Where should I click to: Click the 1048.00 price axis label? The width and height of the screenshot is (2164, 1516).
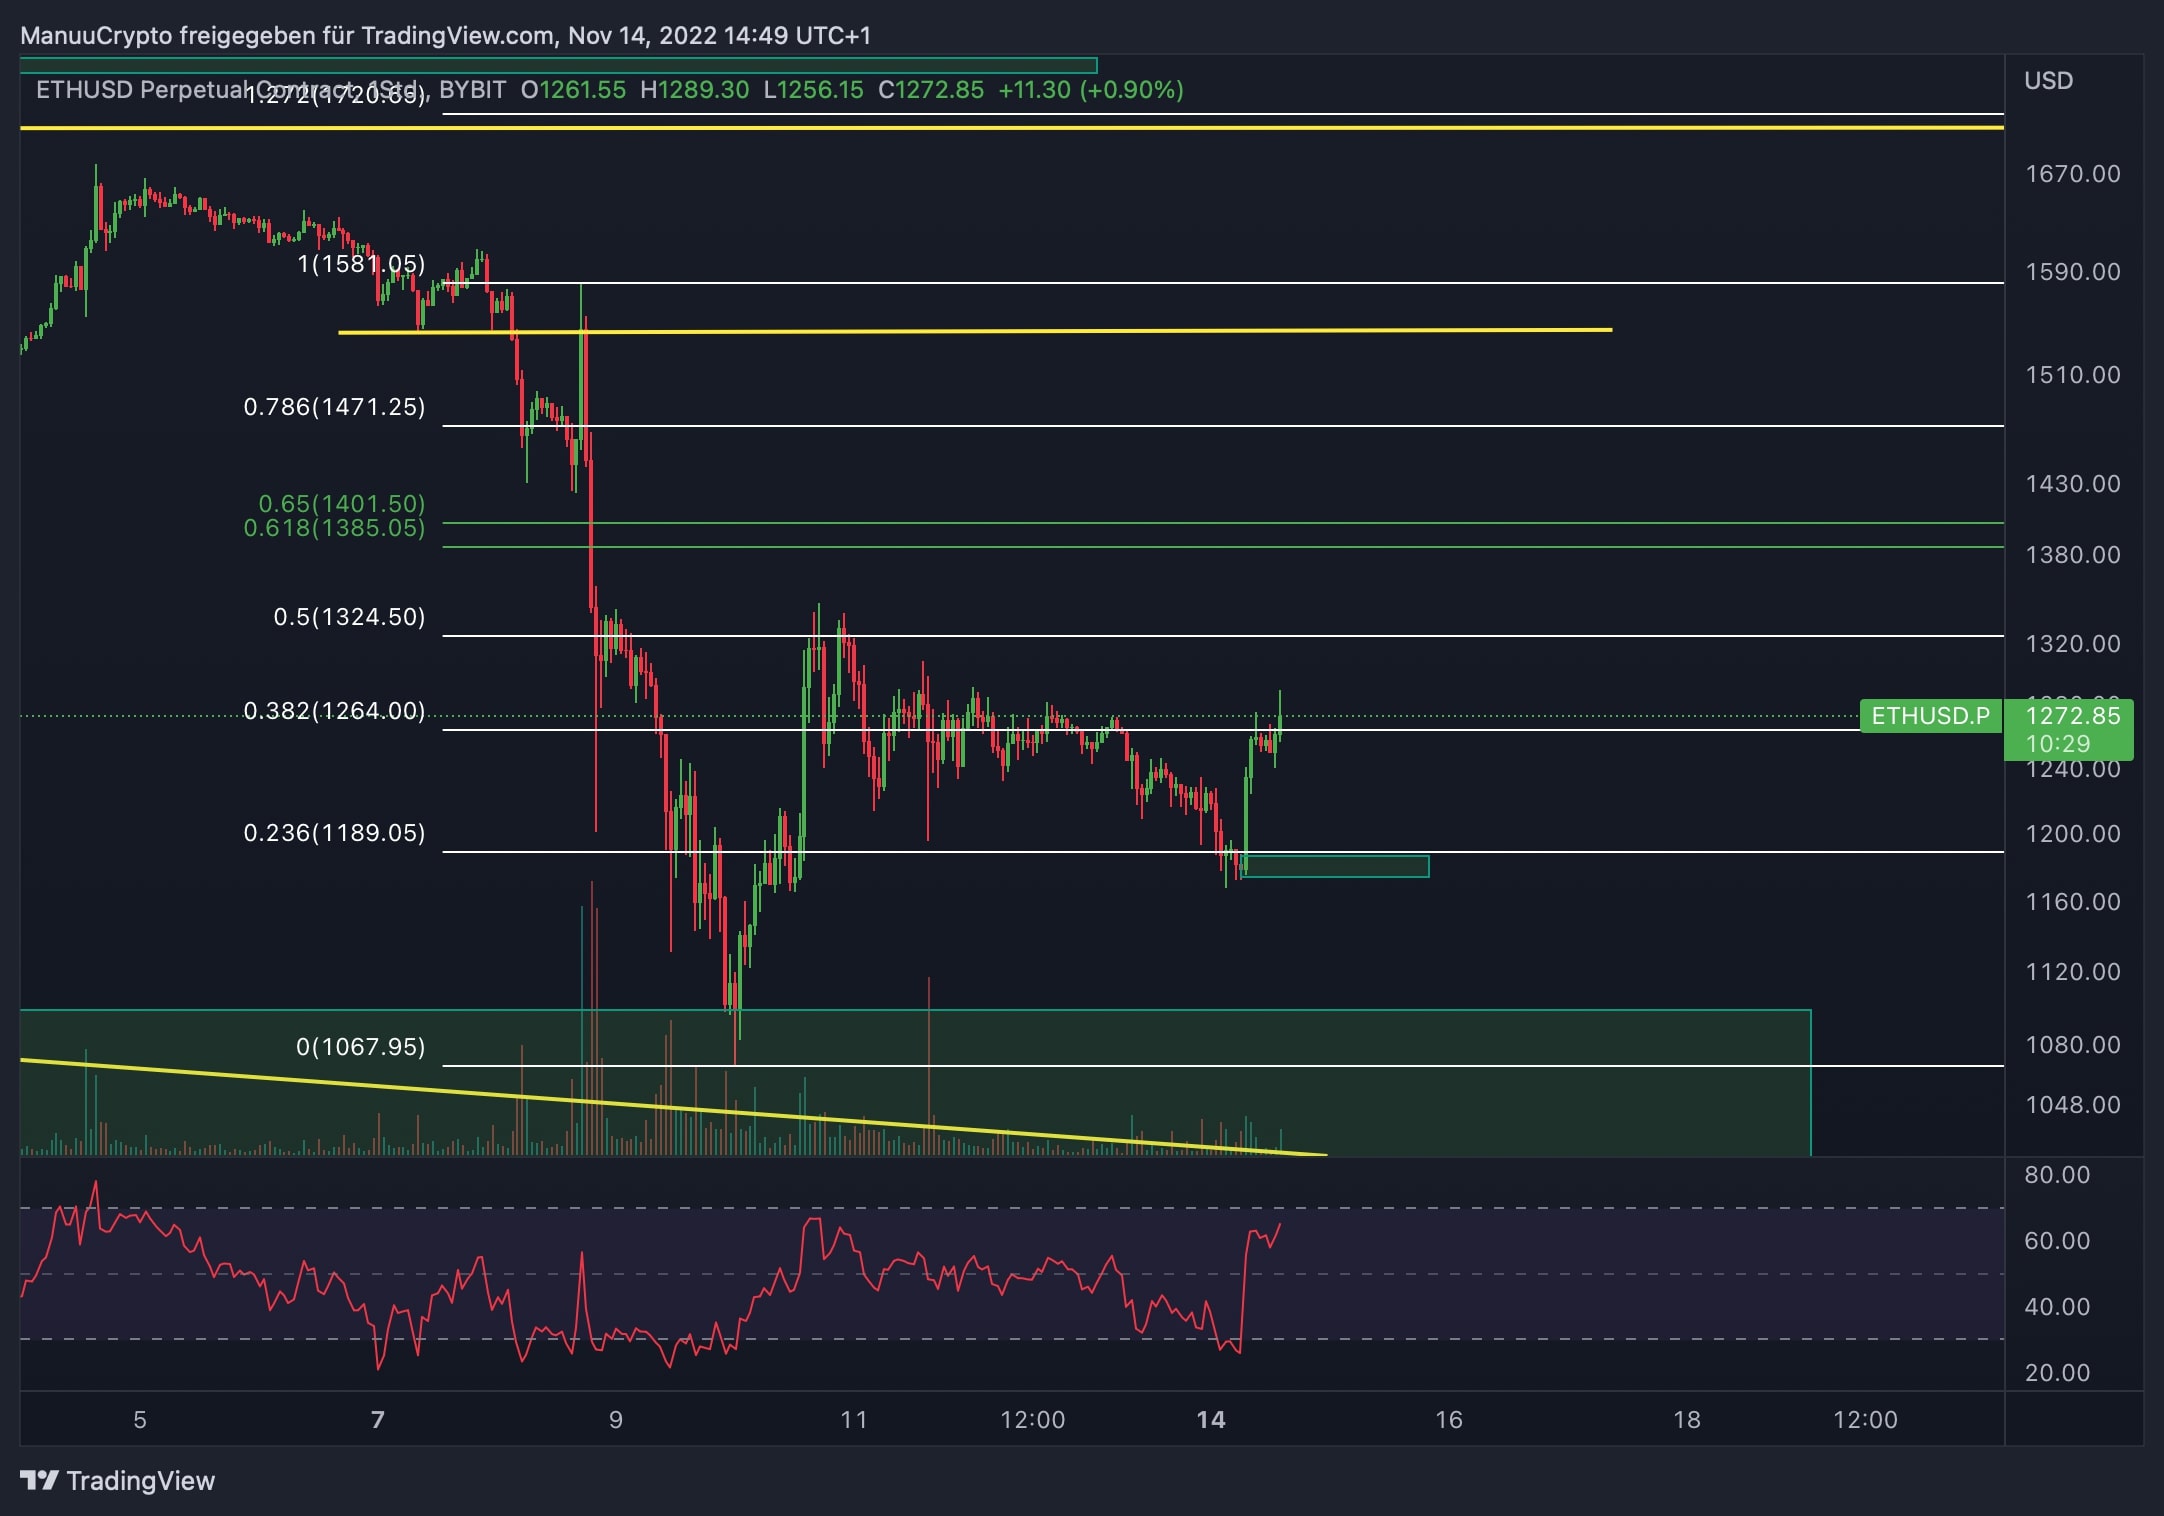pos(2072,1105)
